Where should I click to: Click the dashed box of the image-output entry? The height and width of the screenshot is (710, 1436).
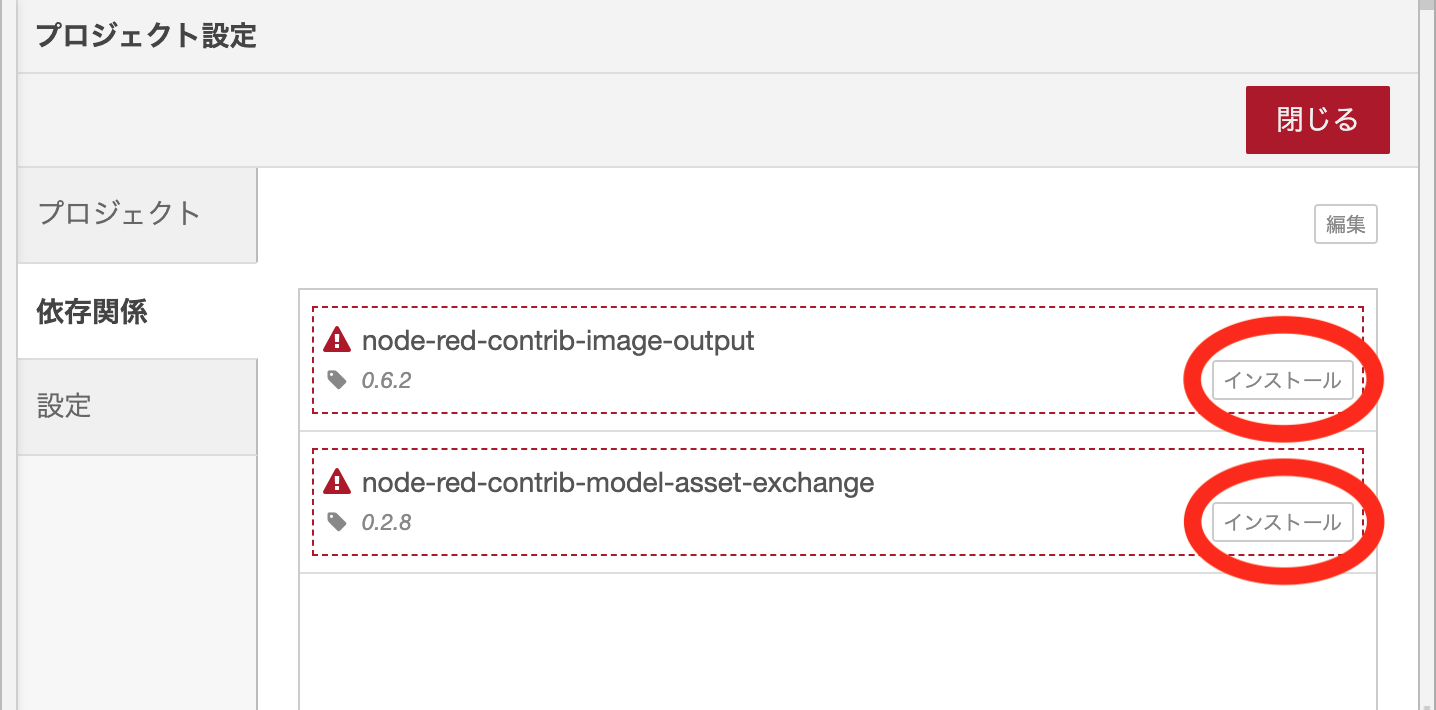[x=838, y=360]
